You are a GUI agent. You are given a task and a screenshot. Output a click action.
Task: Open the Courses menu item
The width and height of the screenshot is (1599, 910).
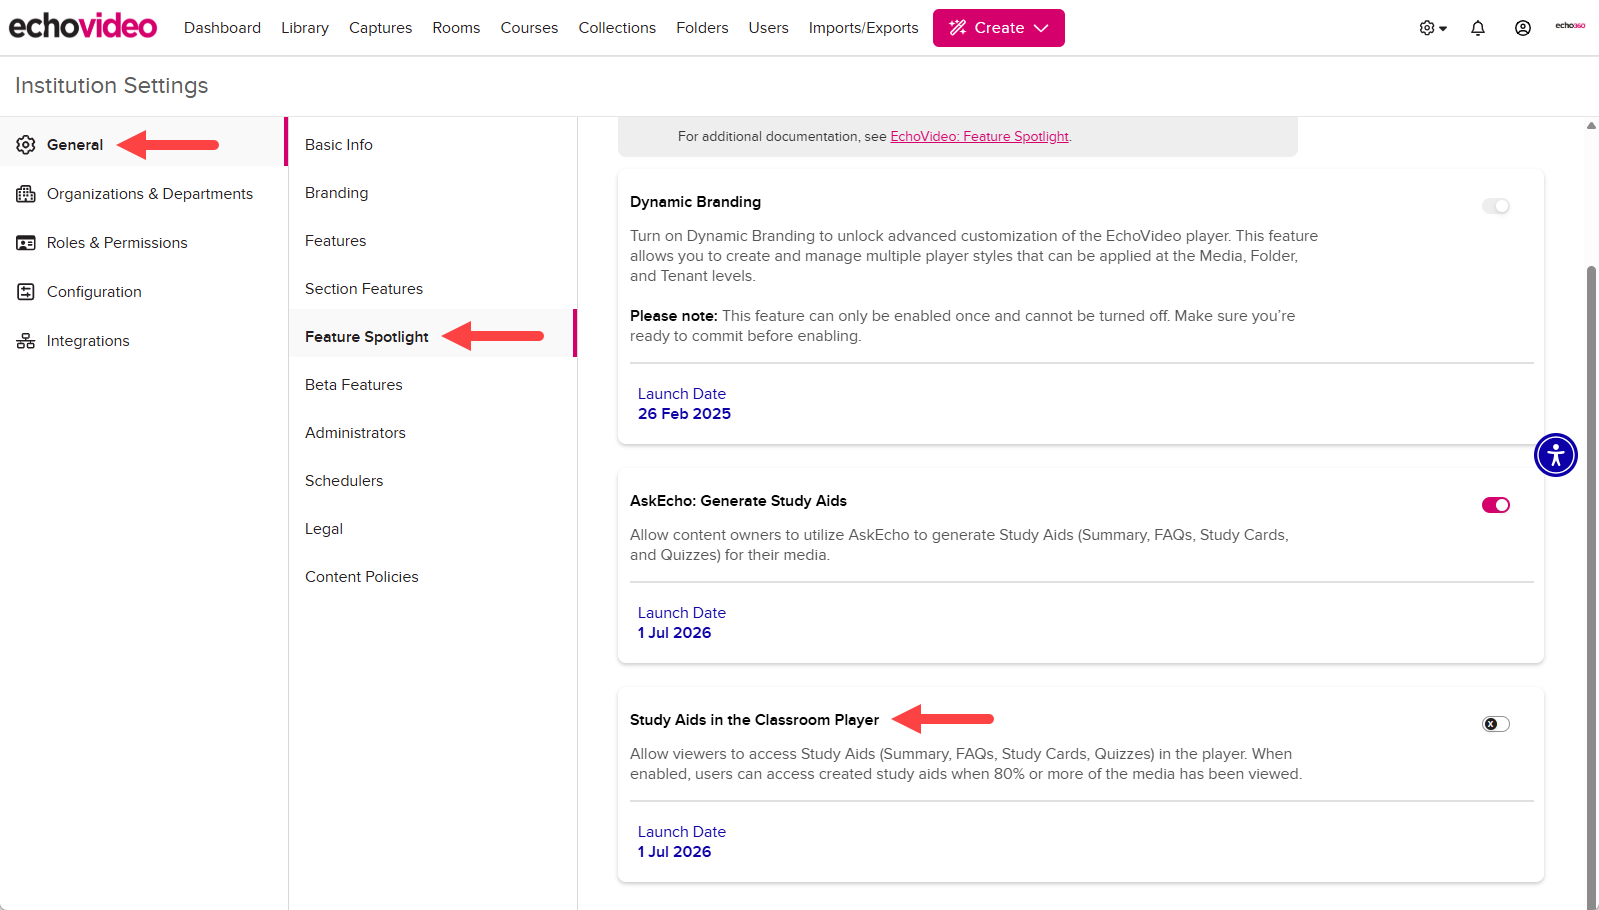pos(529,28)
